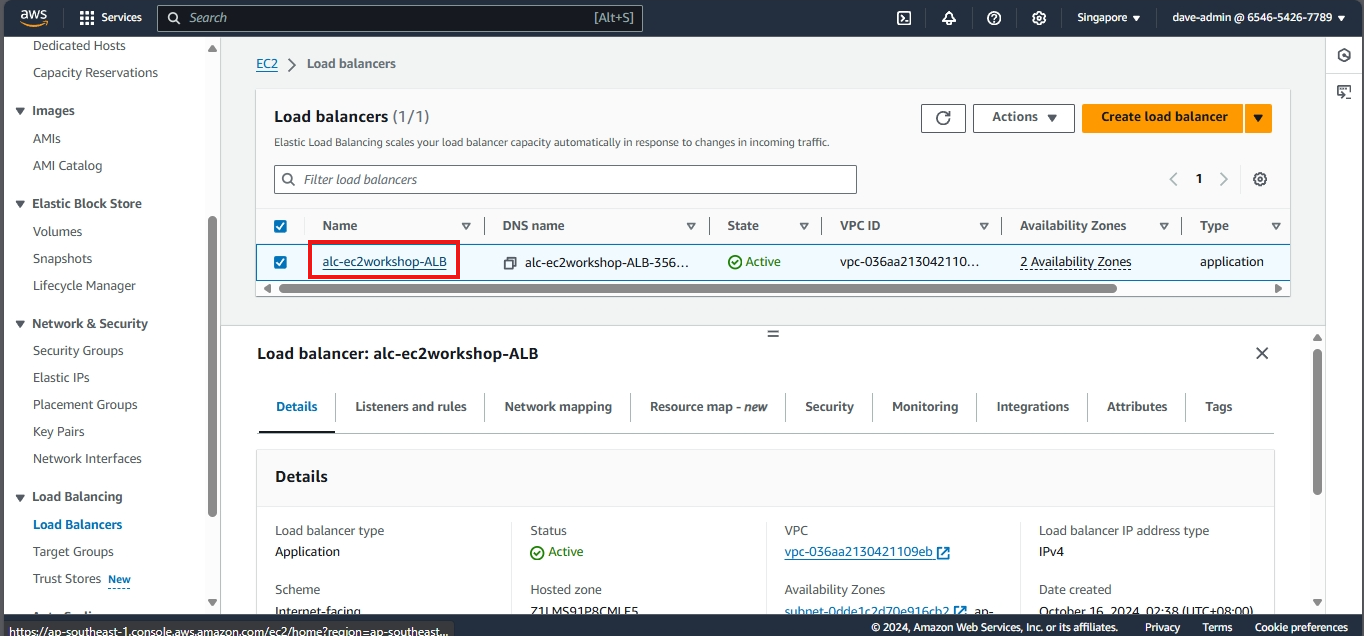Expand the Create load balancer split arrow

coord(1258,118)
